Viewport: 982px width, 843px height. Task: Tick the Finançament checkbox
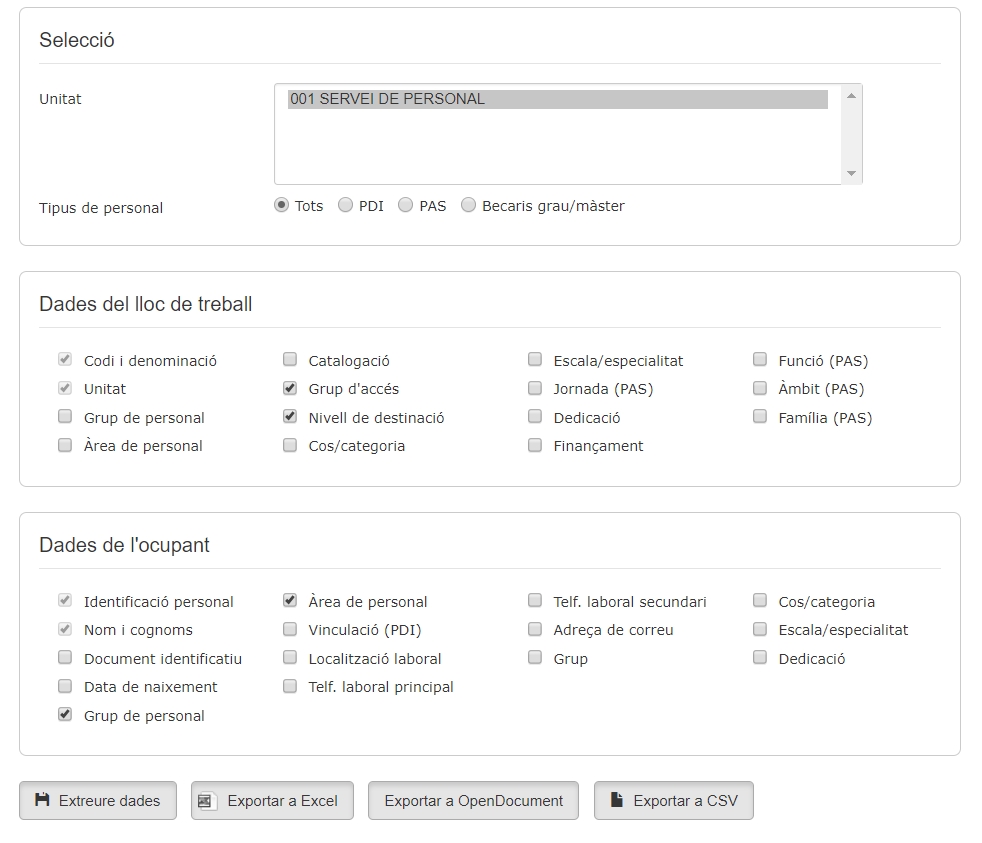click(535, 445)
